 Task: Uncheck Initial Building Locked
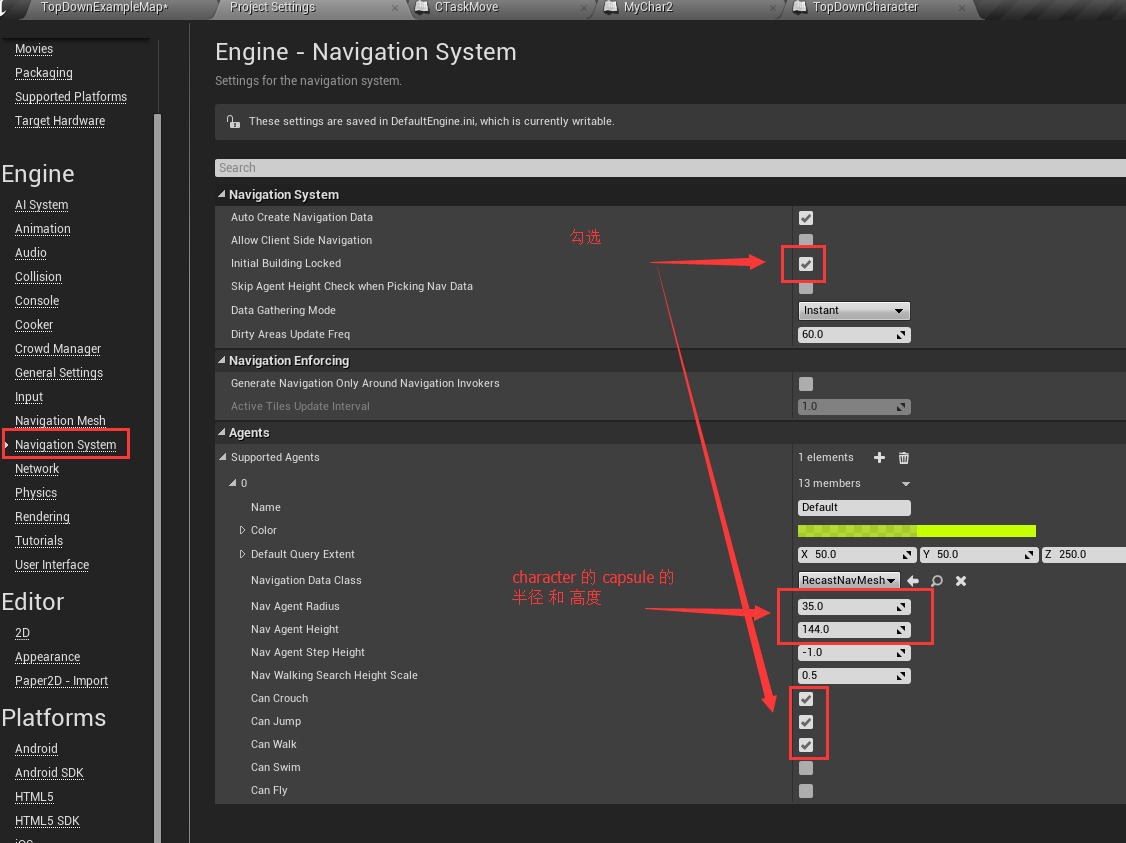pyautogui.click(x=806, y=264)
